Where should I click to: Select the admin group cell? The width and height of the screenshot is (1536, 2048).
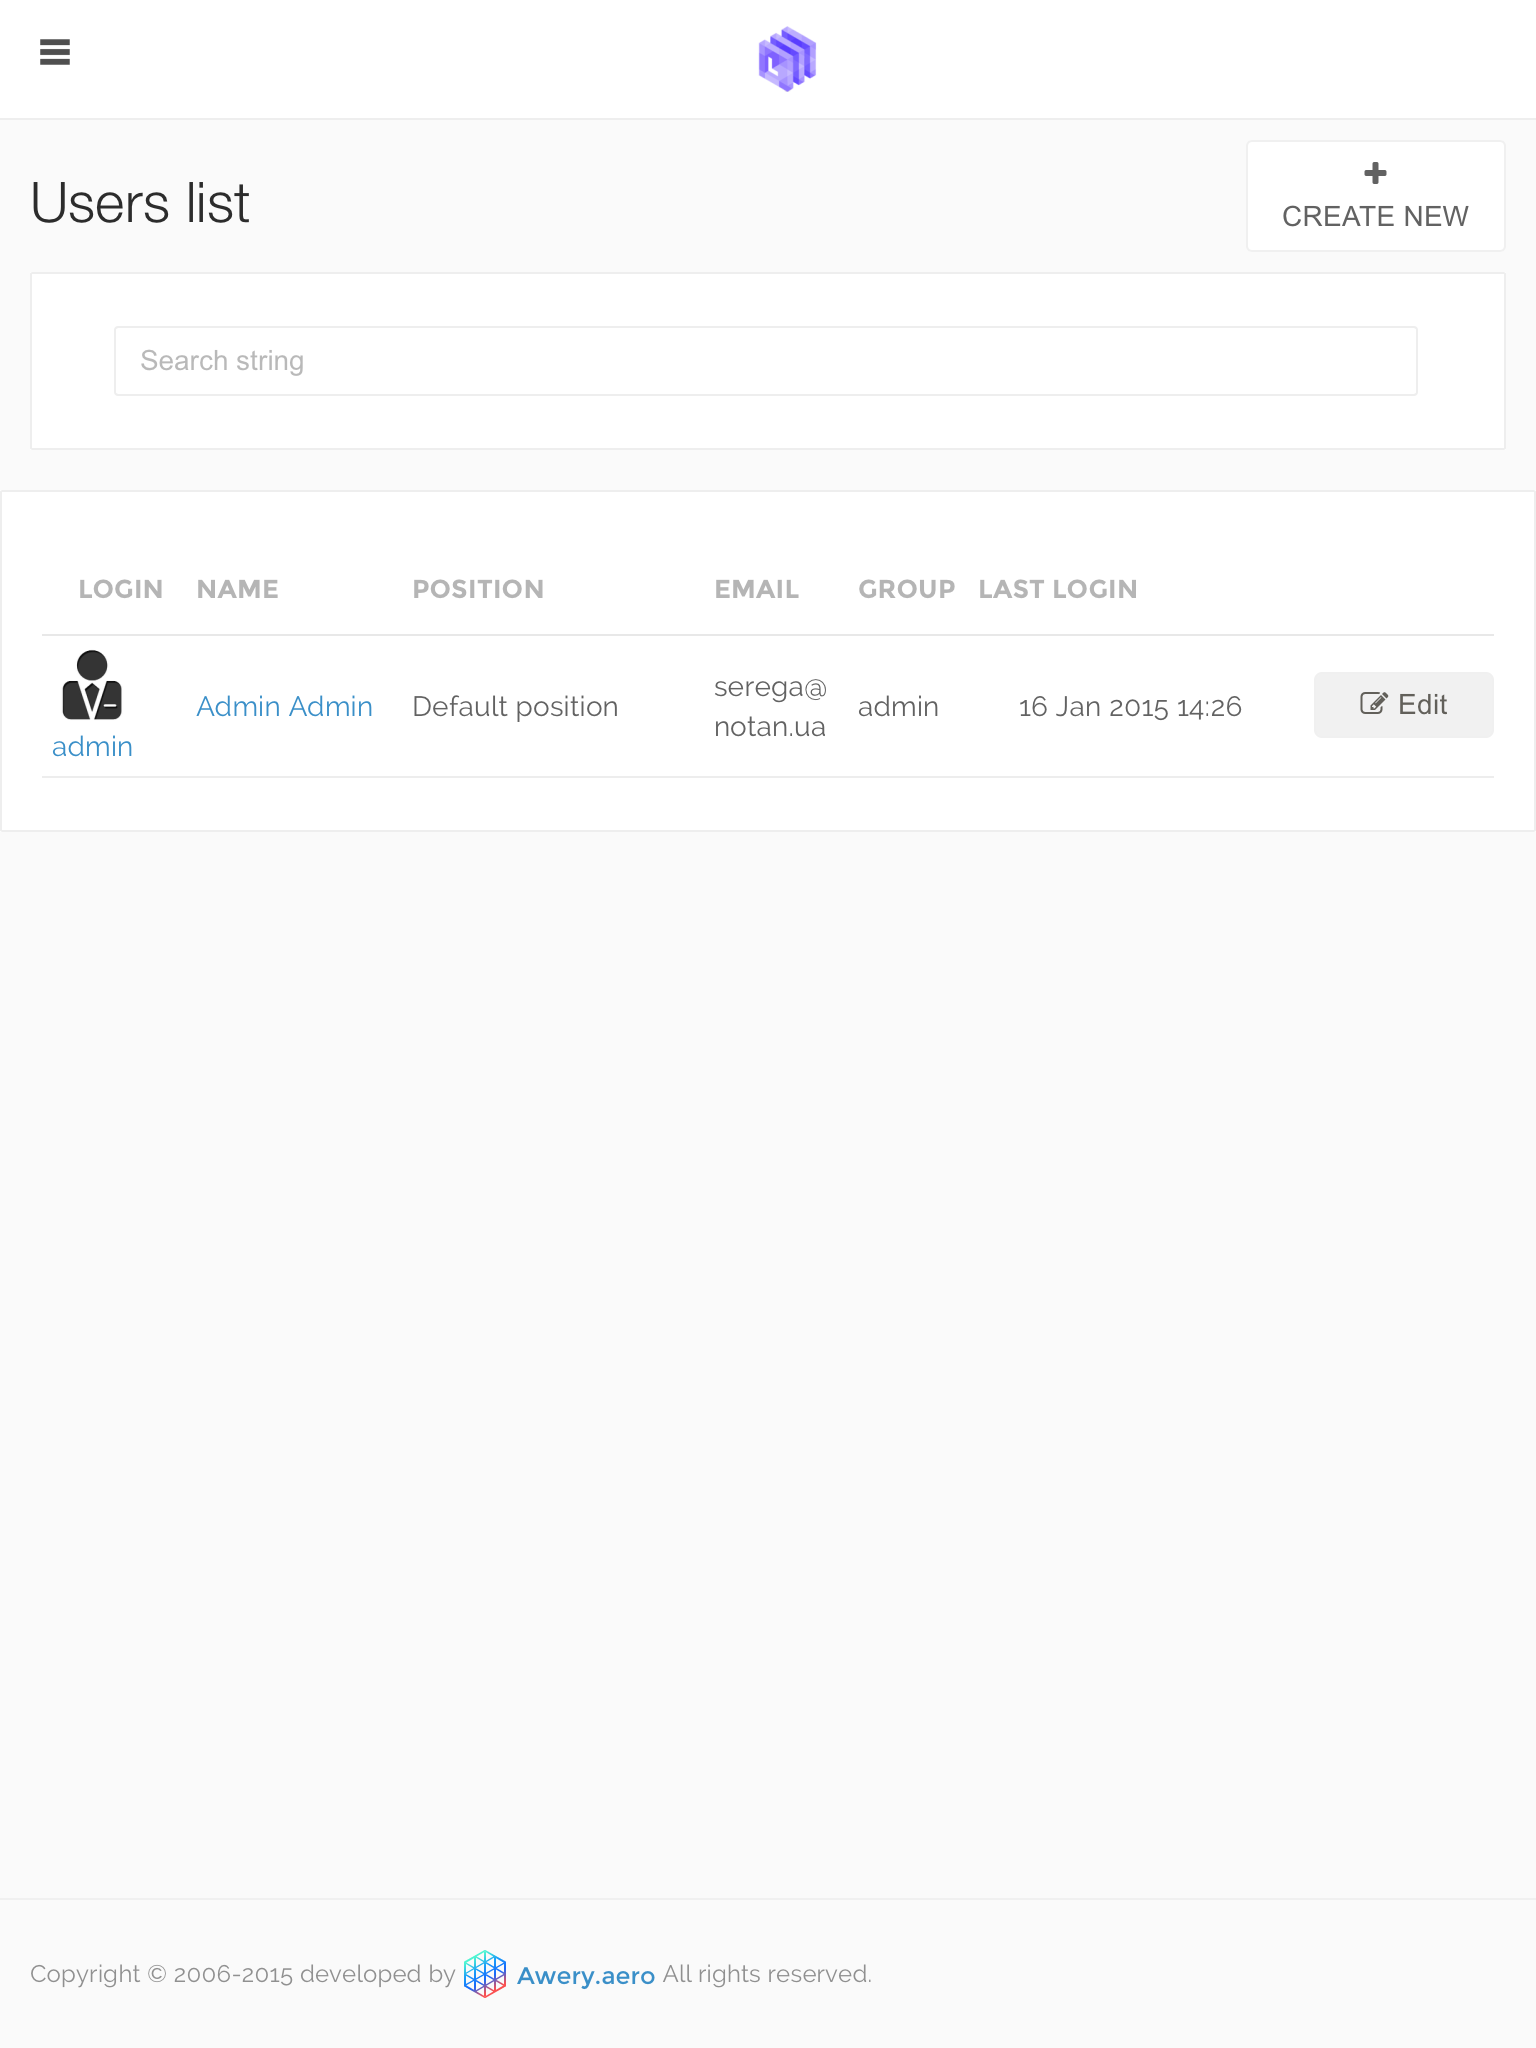tap(898, 707)
